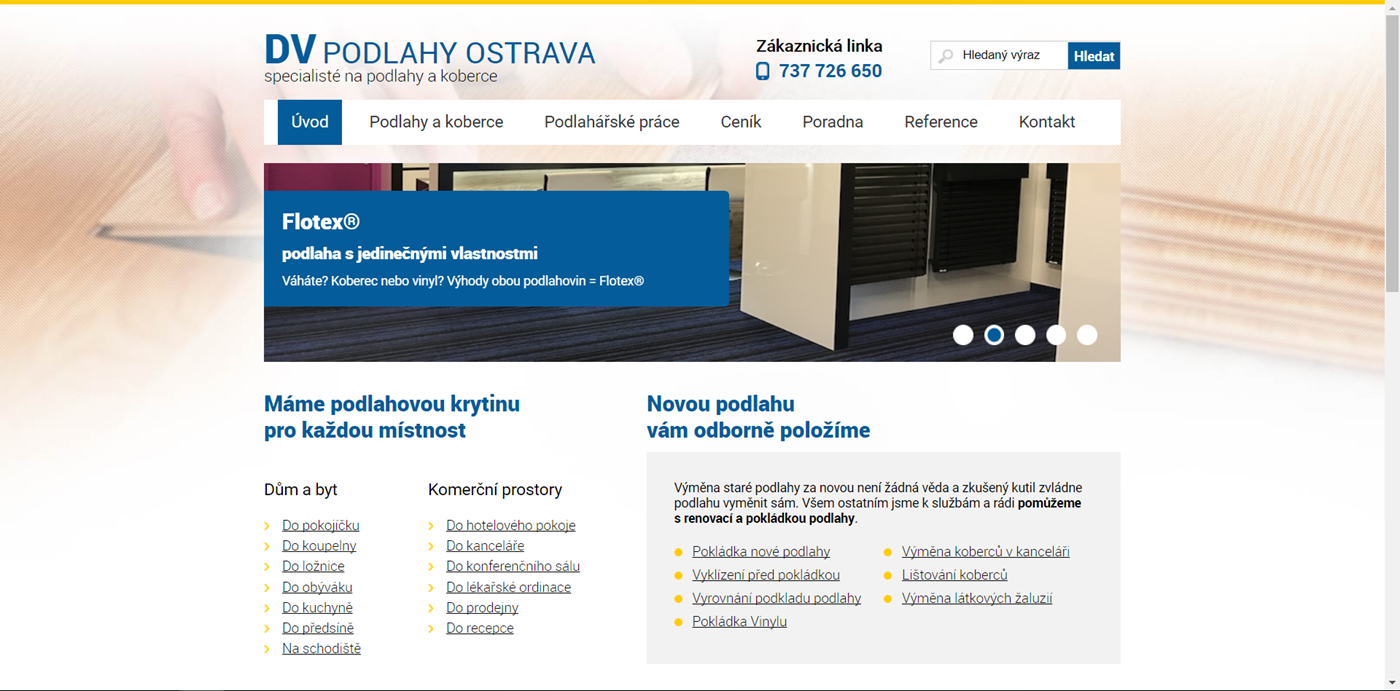Click the 'Zákaznická linka' label
Image resolution: width=1400 pixels, height=691 pixels.
point(819,46)
